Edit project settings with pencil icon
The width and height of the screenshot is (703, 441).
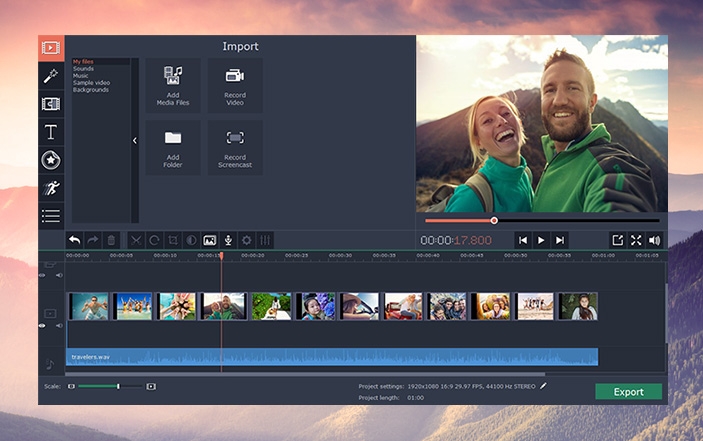click(x=544, y=385)
